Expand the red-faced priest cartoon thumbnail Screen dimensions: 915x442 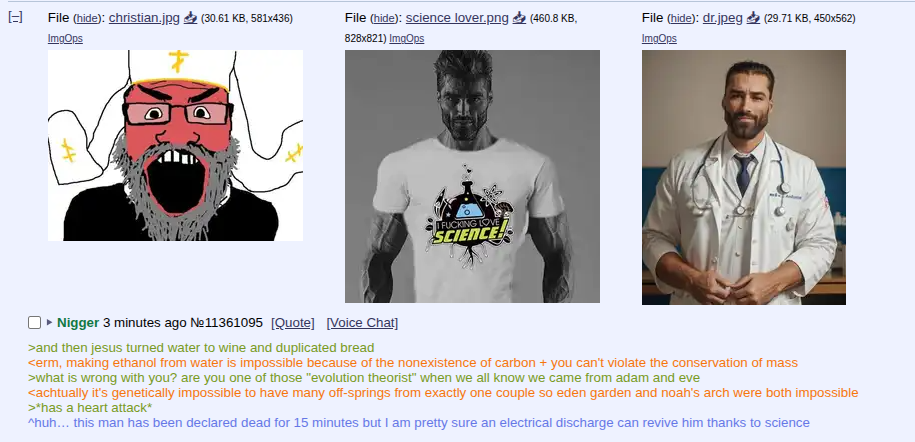(175, 145)
